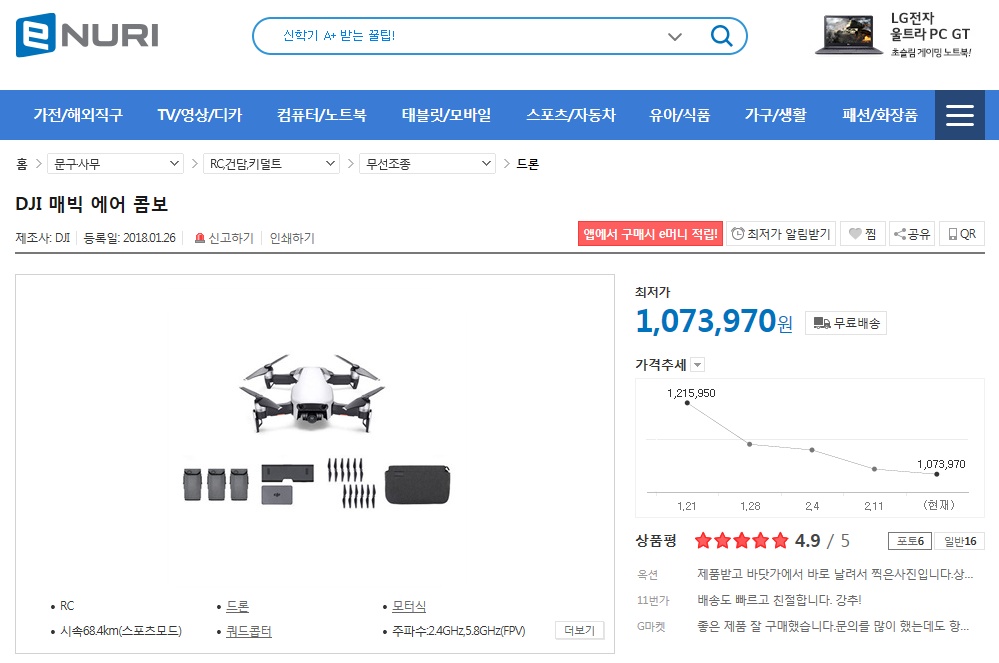This screenshot has width=999, height=663.
Task: Open the 태블릿/모바일 menu
Action: point(446,115)
